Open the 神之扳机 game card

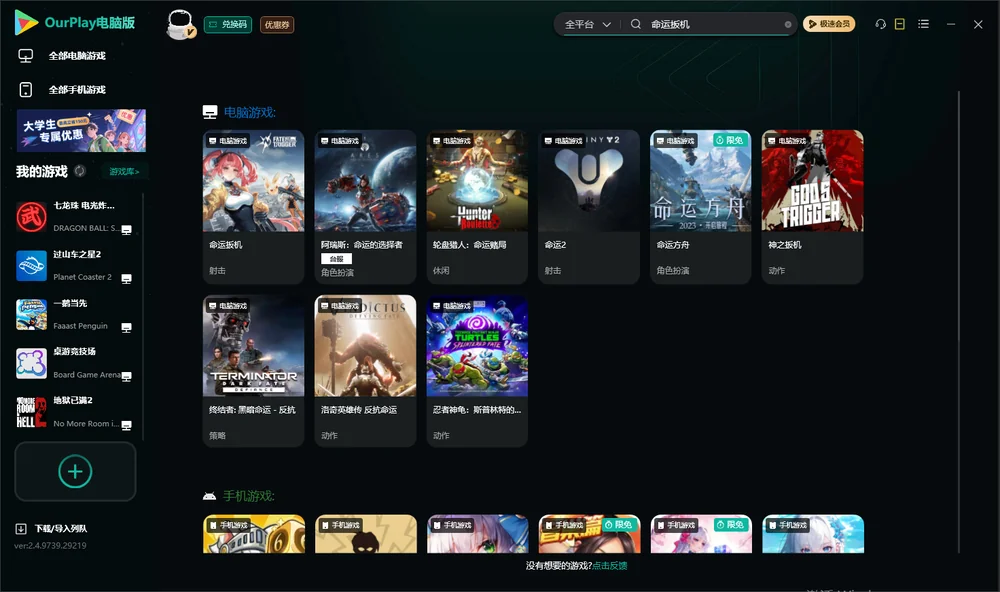[x=812, y=207]
